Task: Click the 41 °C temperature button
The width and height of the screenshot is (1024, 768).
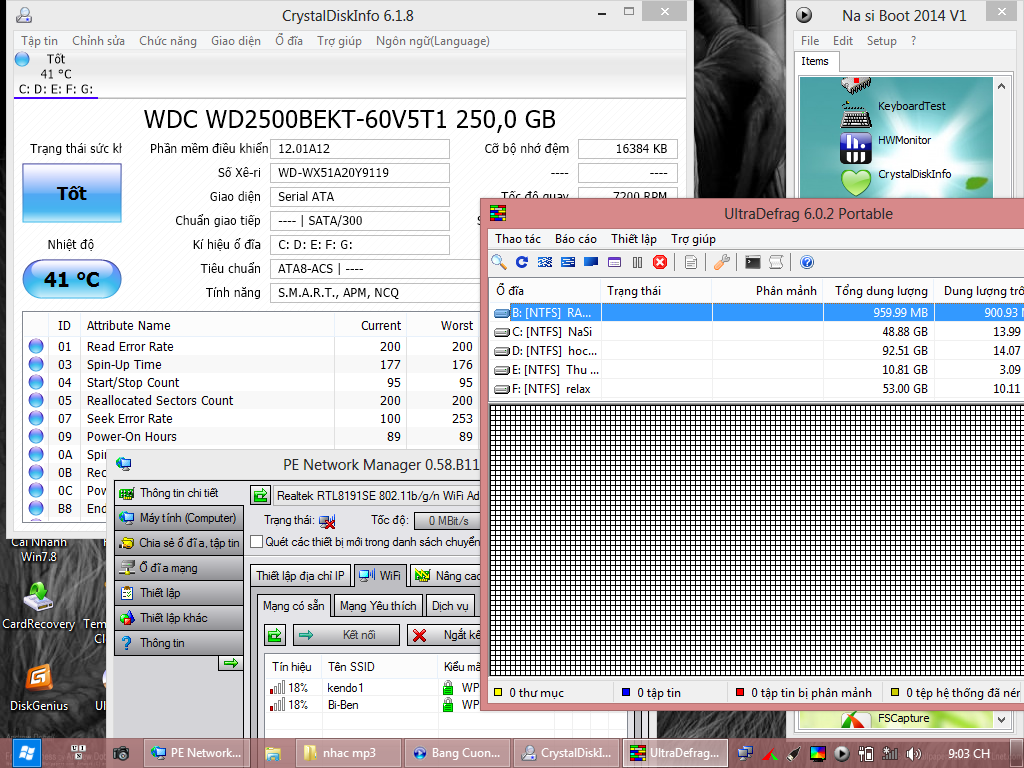Action: tap(72, 280)
